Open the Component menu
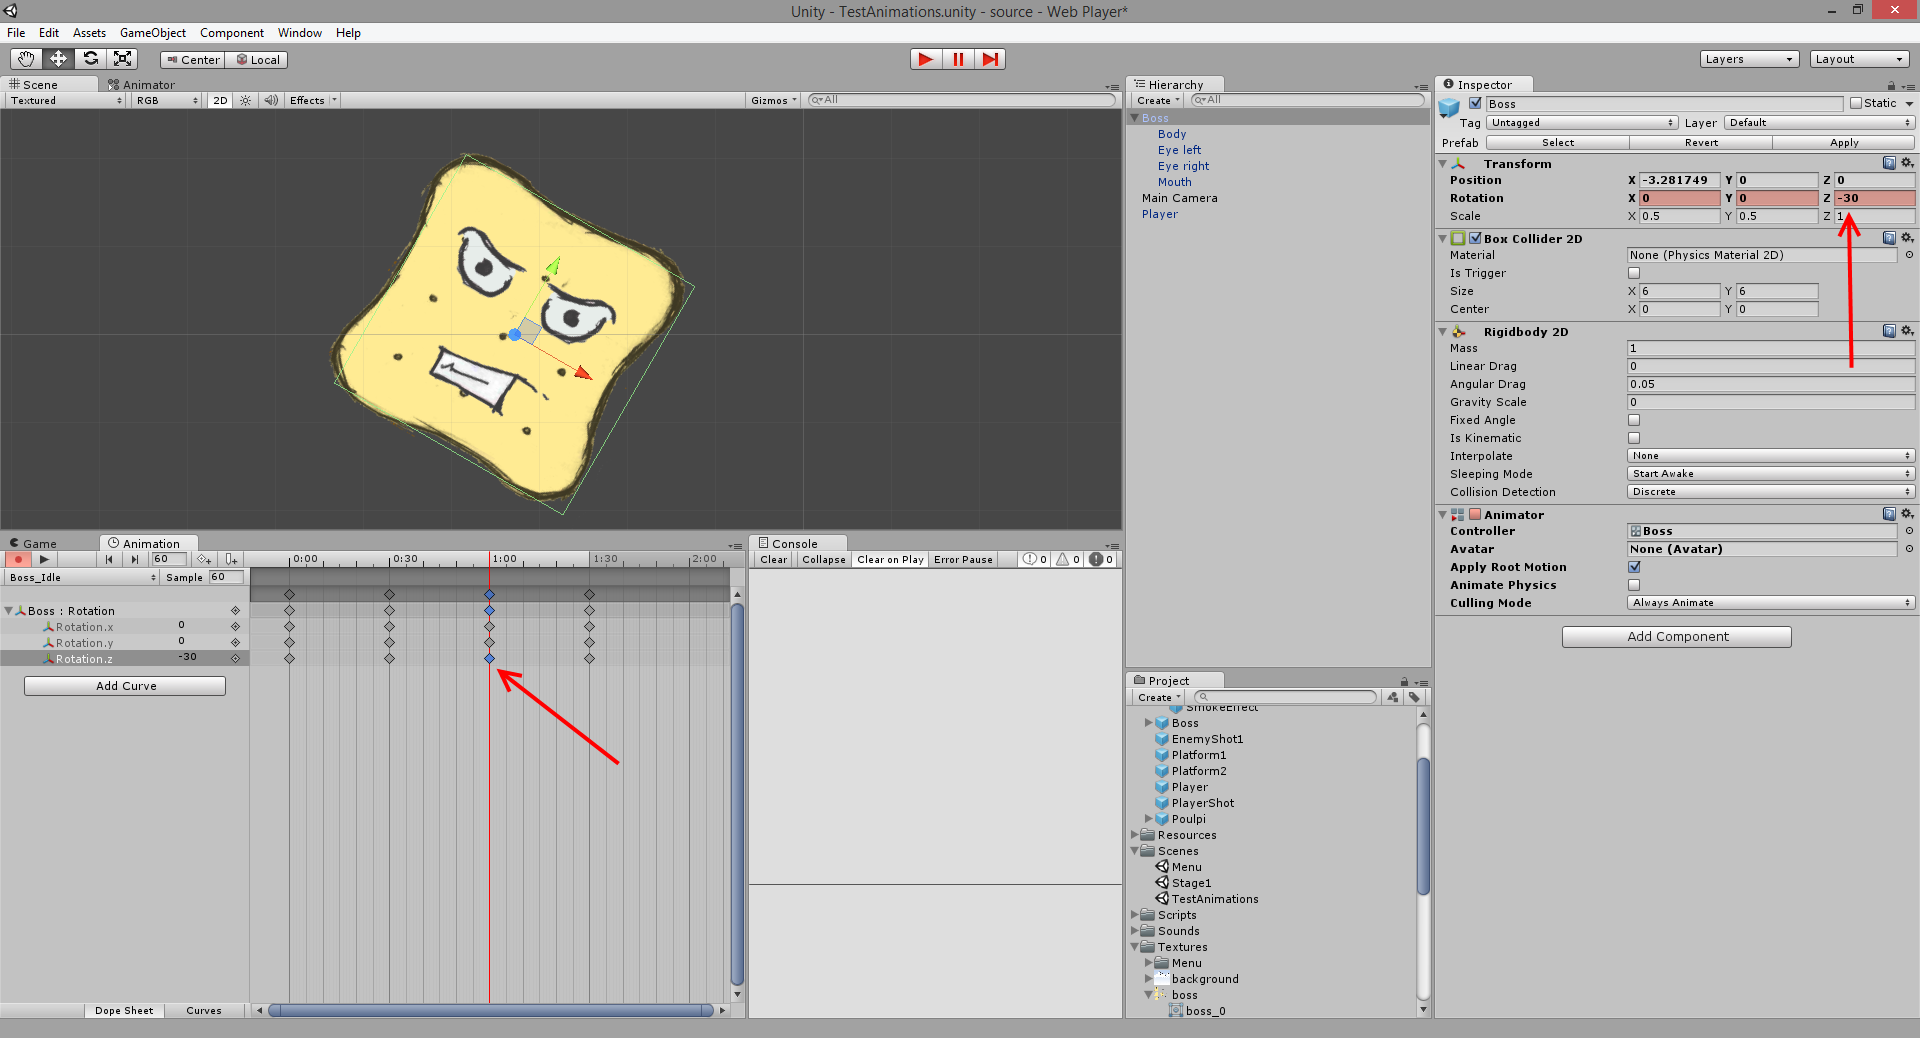The width and height of the screenshot is (1920, 1038). (x=232, y=33)
